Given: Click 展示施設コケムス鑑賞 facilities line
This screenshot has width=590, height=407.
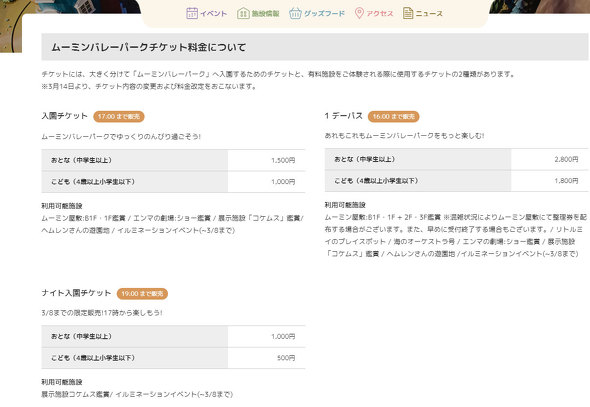Looking at the screenshot, I should click(137, 394).
